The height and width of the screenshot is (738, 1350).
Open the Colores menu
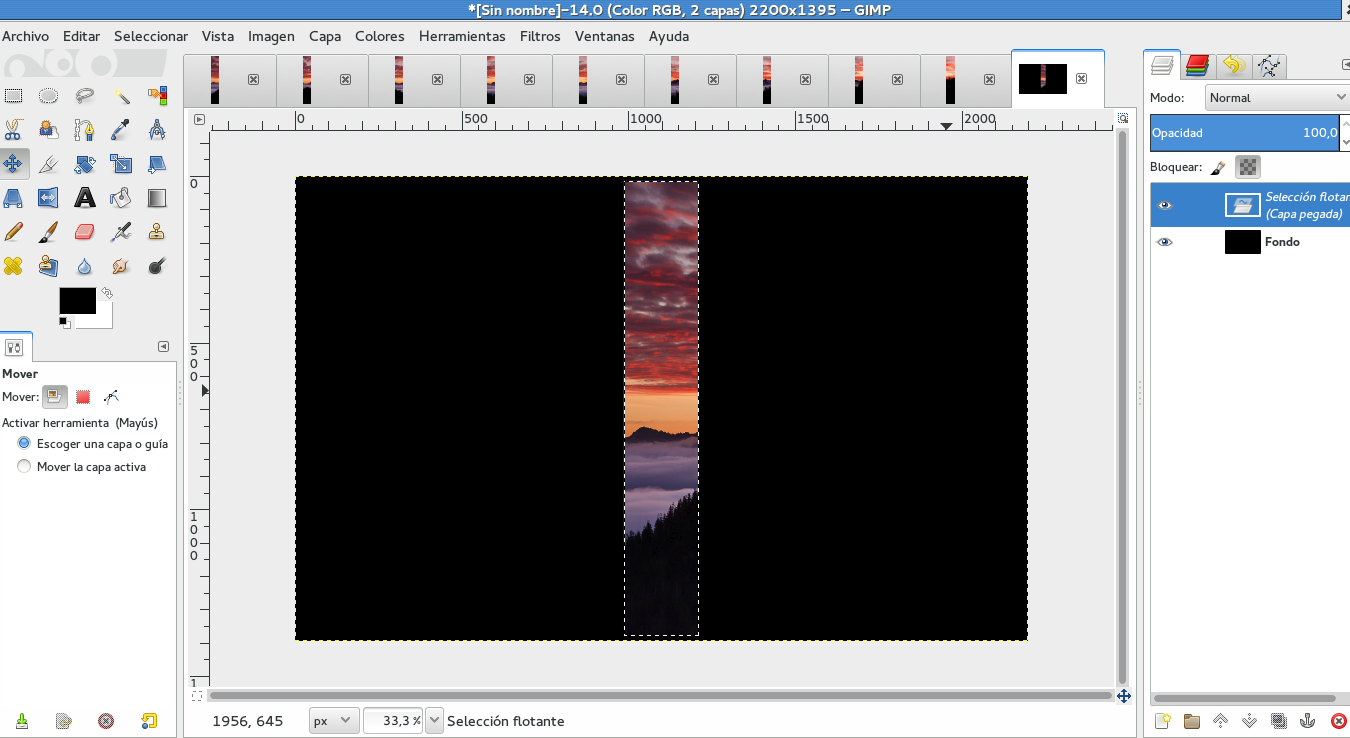380,36
